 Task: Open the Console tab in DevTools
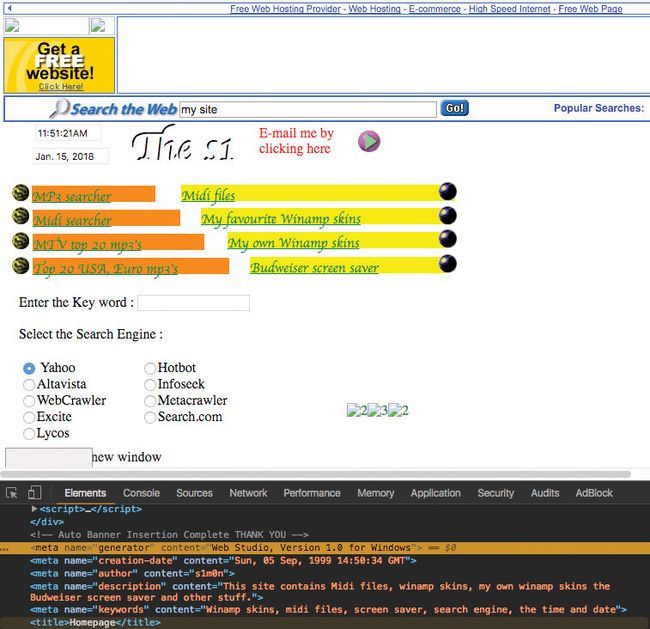point(141,493)
